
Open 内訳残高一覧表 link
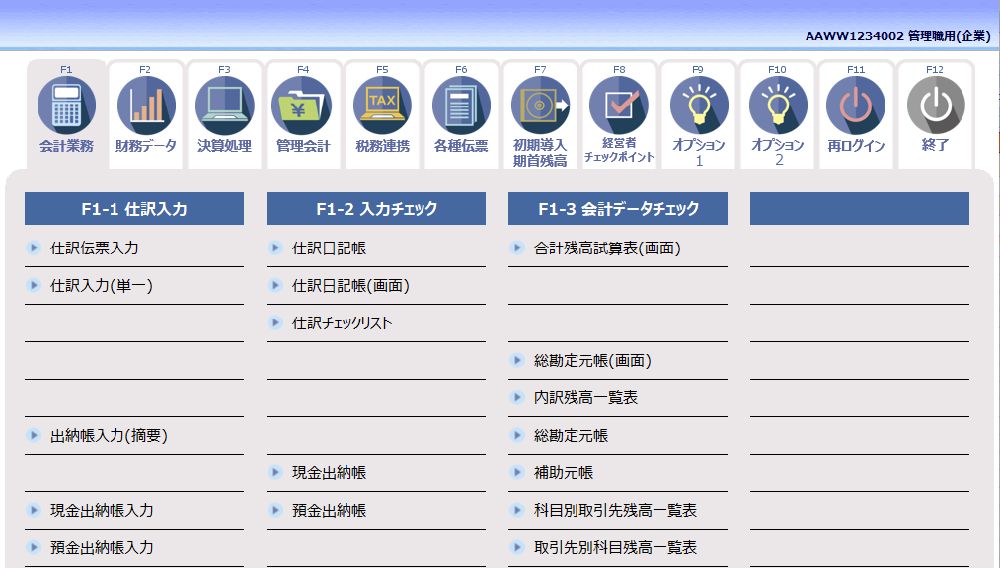[585, 398]
